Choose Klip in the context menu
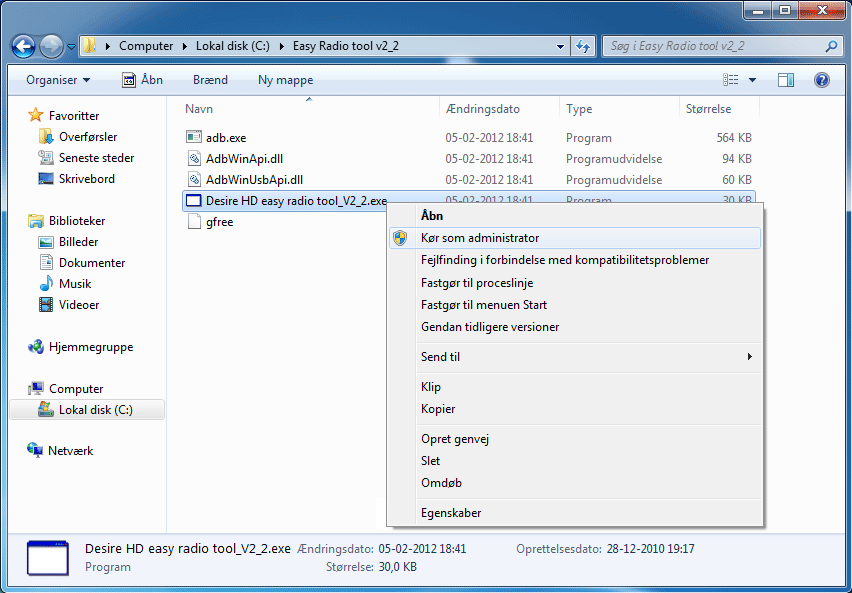 575,387
